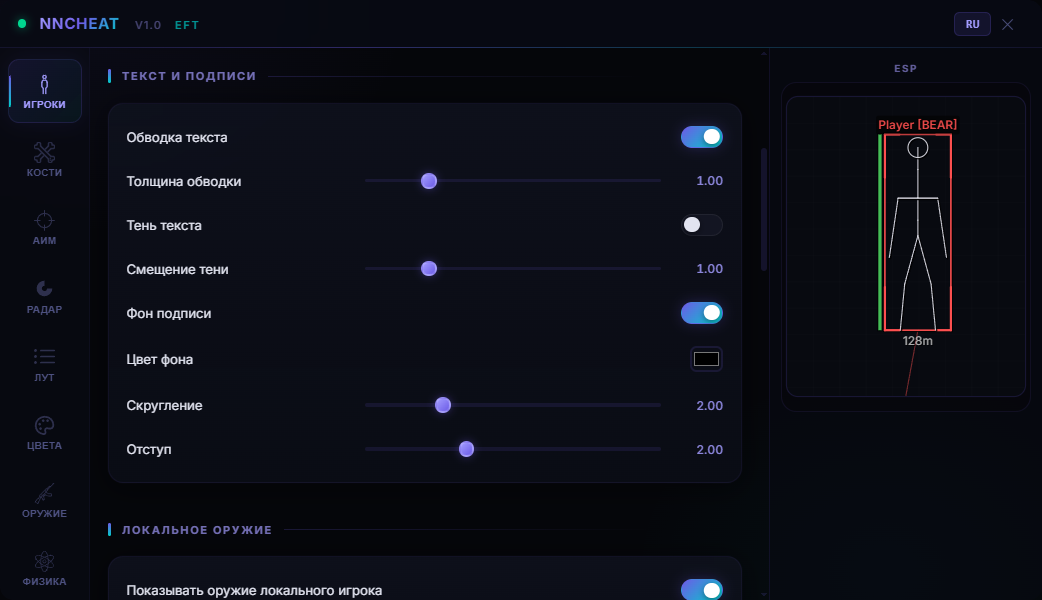Open the Цвет фона color swatch

pos(706,359)
